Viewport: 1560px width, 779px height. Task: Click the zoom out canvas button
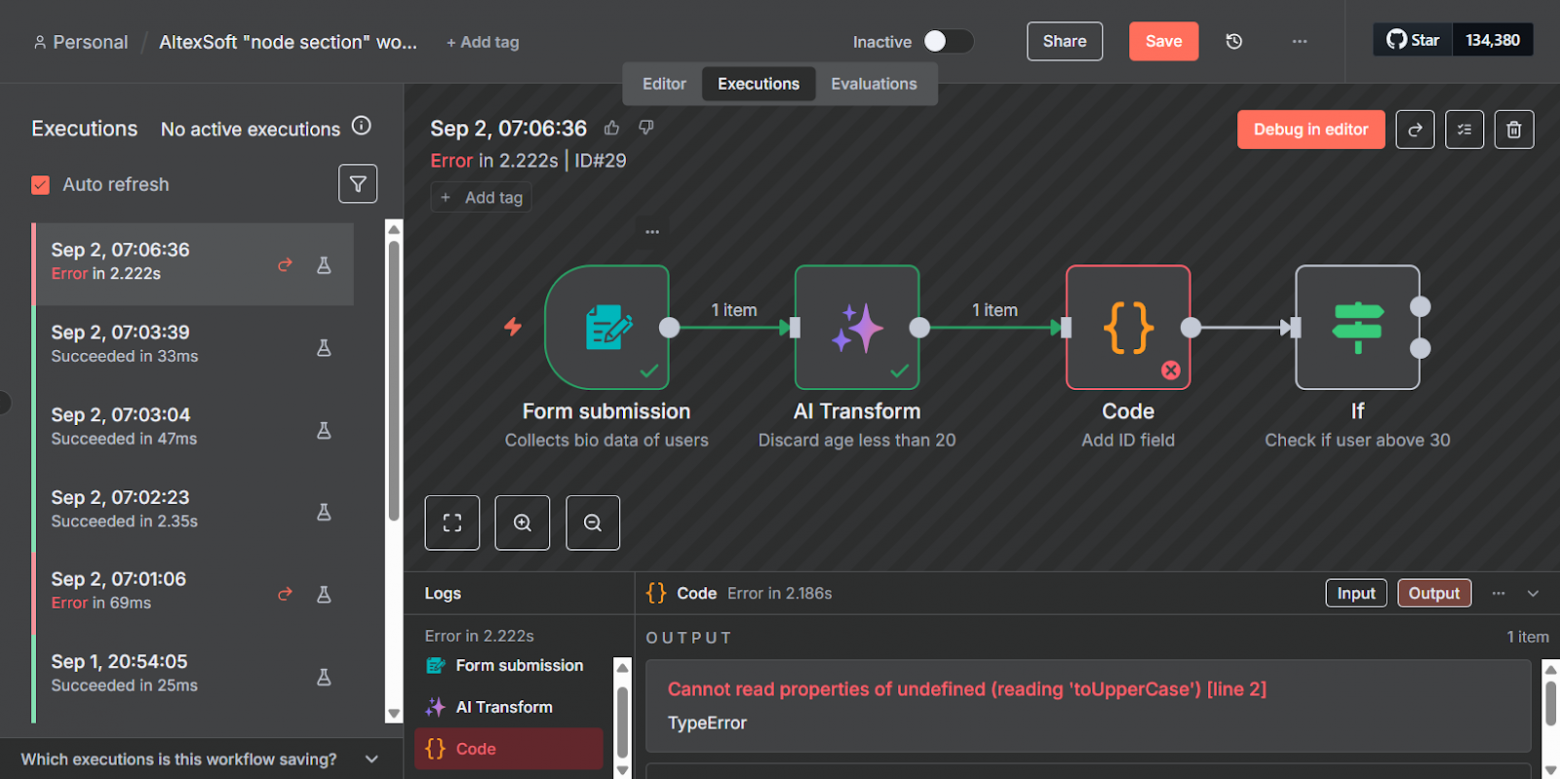[592, 523]
